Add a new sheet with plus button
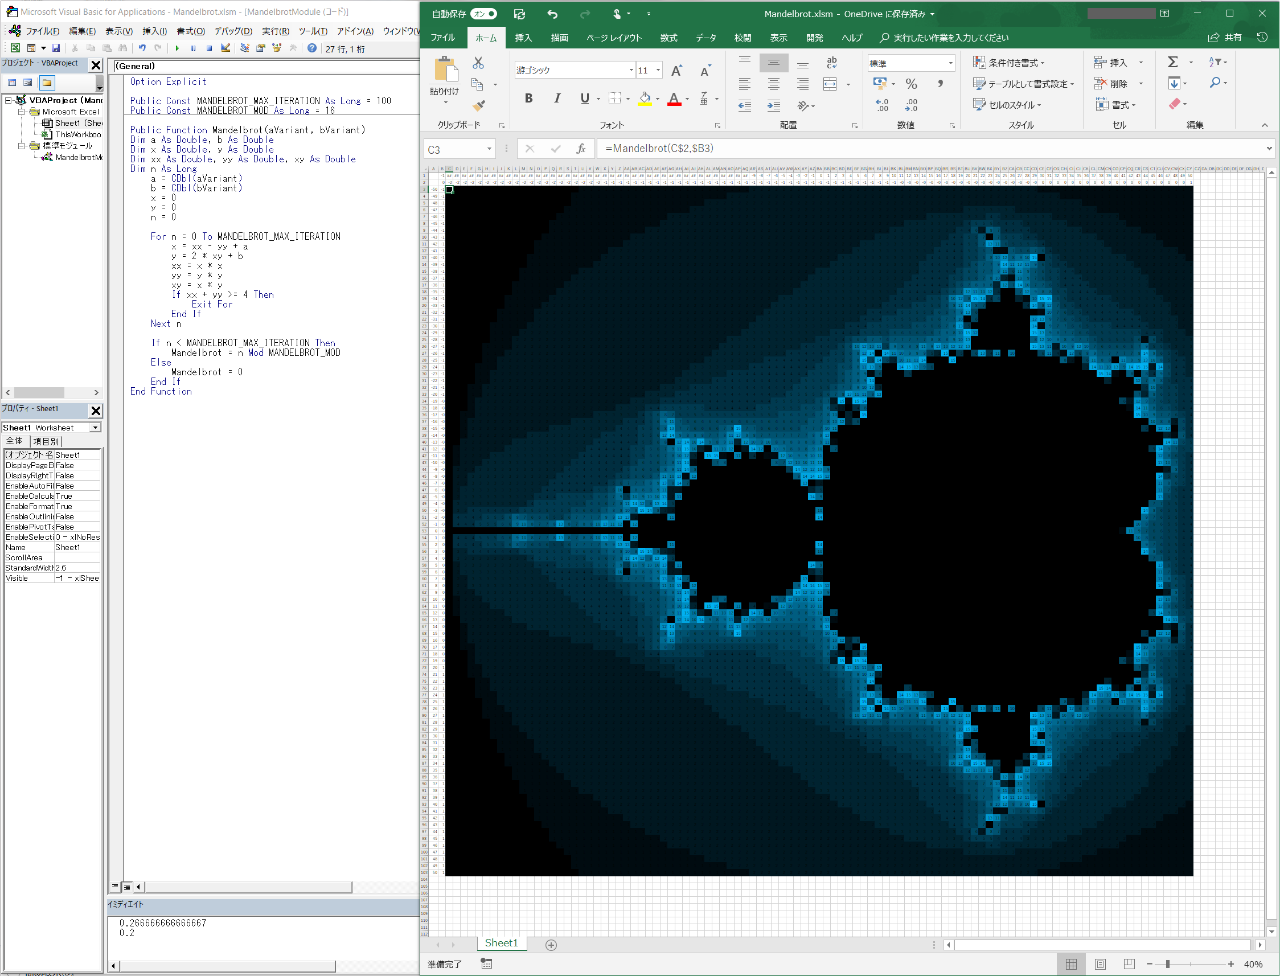1280x976 pixels. click(551, 944)
